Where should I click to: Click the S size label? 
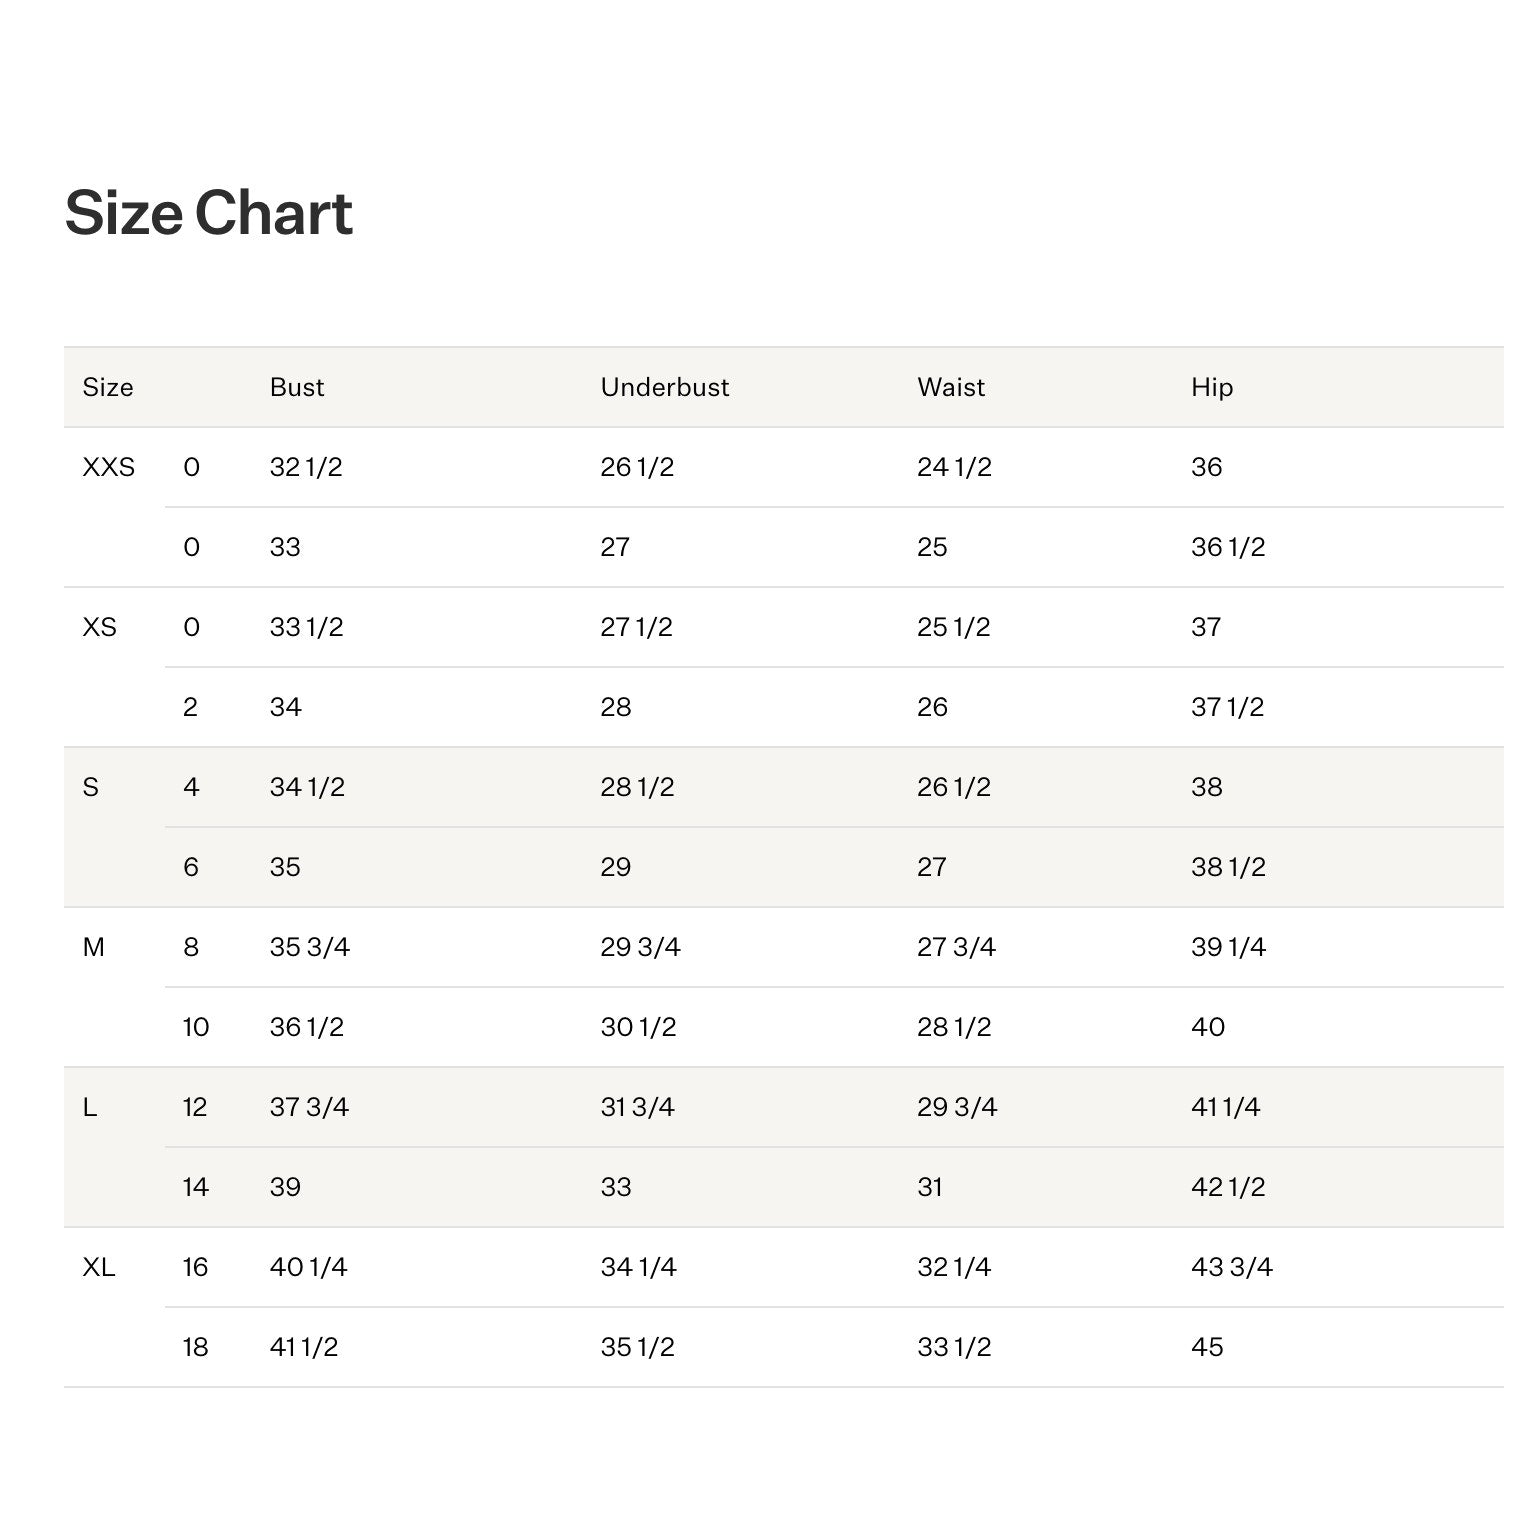click(x=91, y=787)
